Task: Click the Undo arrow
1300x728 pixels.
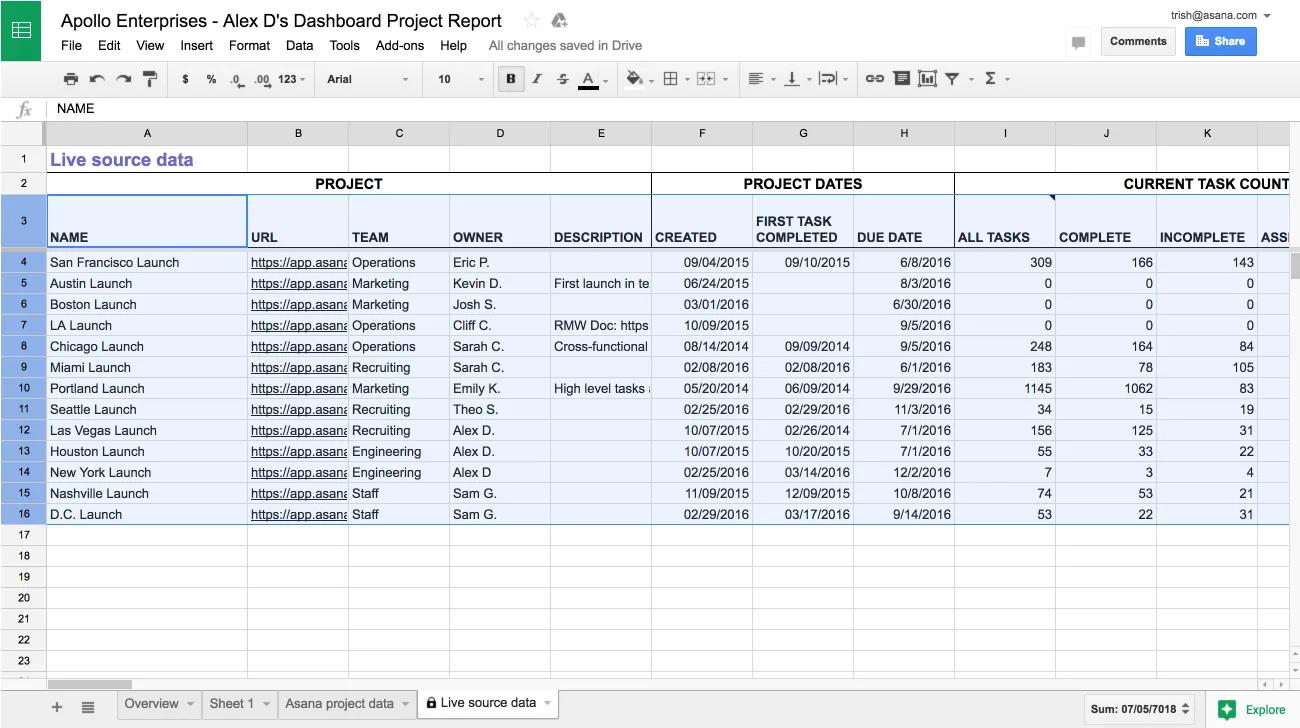Action: coord(97,79)
